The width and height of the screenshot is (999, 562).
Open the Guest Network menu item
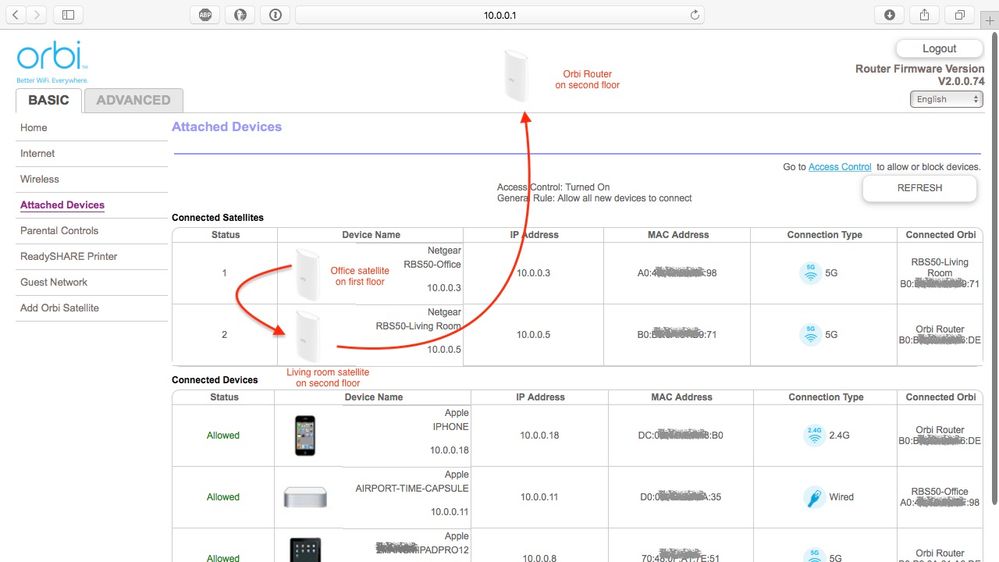(54, 282)
